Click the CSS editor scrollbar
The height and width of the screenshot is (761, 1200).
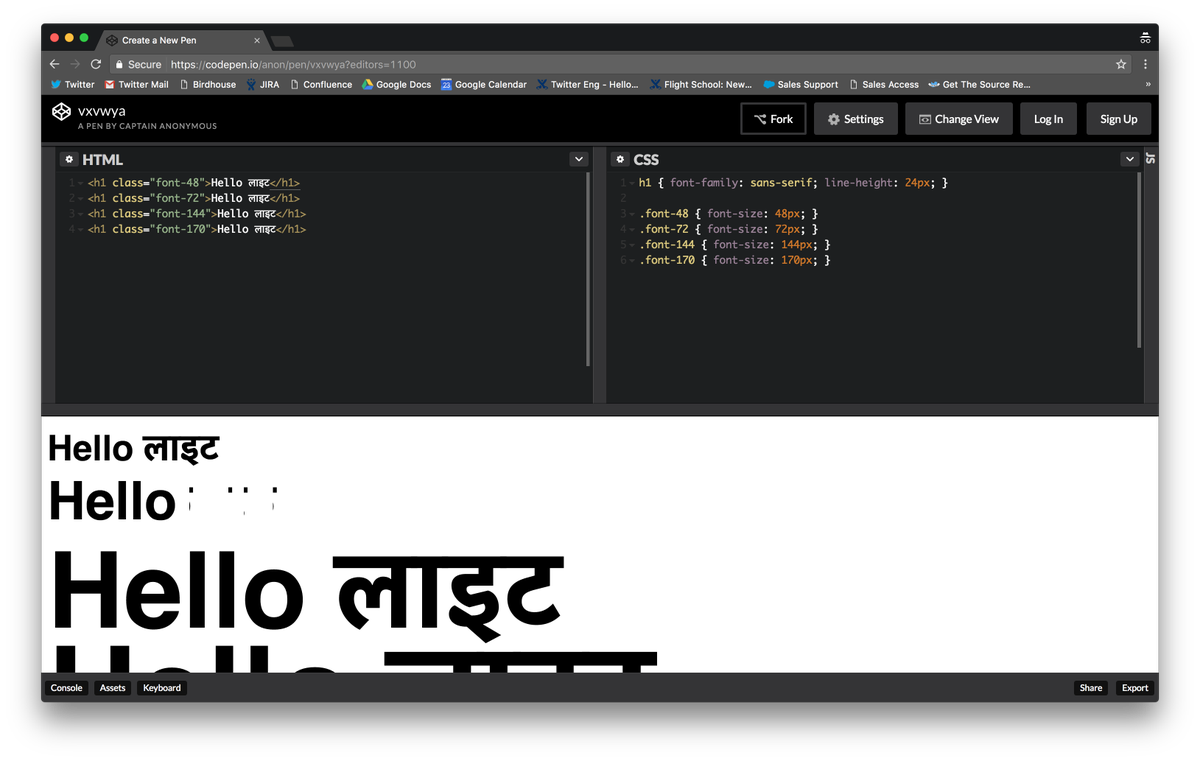1139,260
